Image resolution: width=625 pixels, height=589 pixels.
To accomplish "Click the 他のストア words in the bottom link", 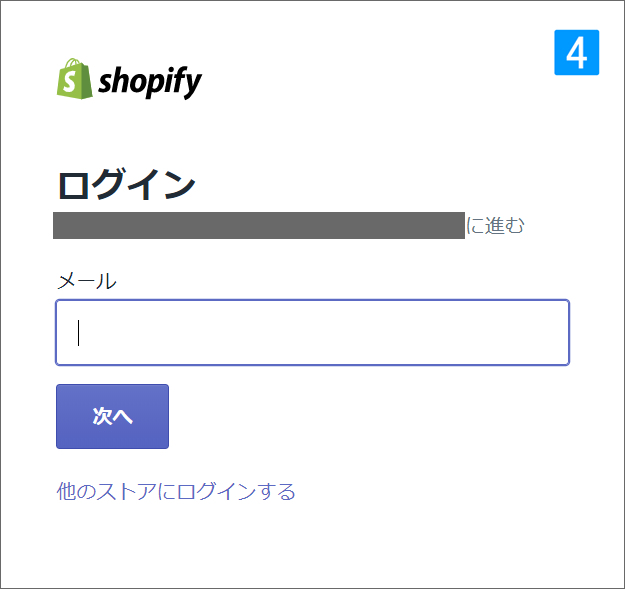I will pos(106,491).
